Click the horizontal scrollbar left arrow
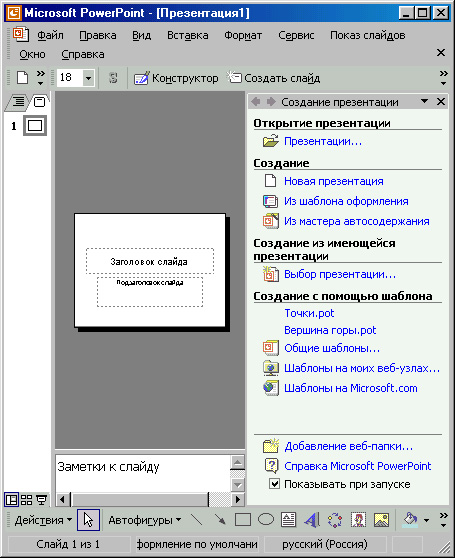Image resolution: width=455 pixels, height=558 pixels. pos(62,499)
